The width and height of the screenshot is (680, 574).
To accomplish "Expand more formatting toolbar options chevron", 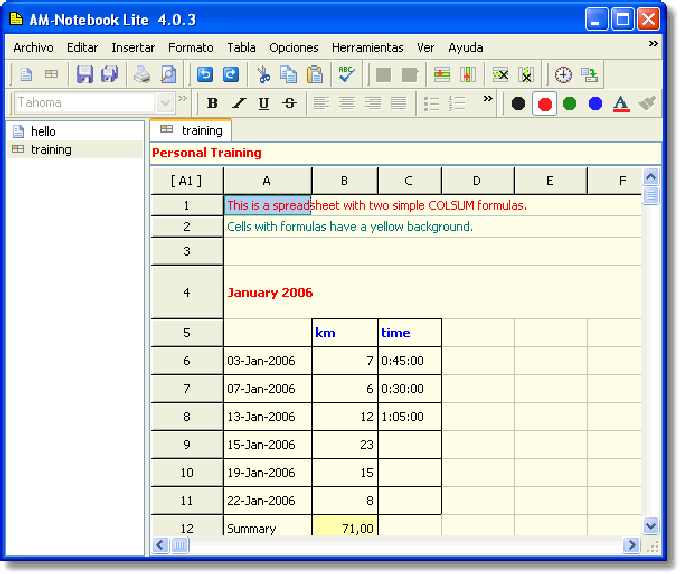I will pyautogui.click(x=488, y=98).
